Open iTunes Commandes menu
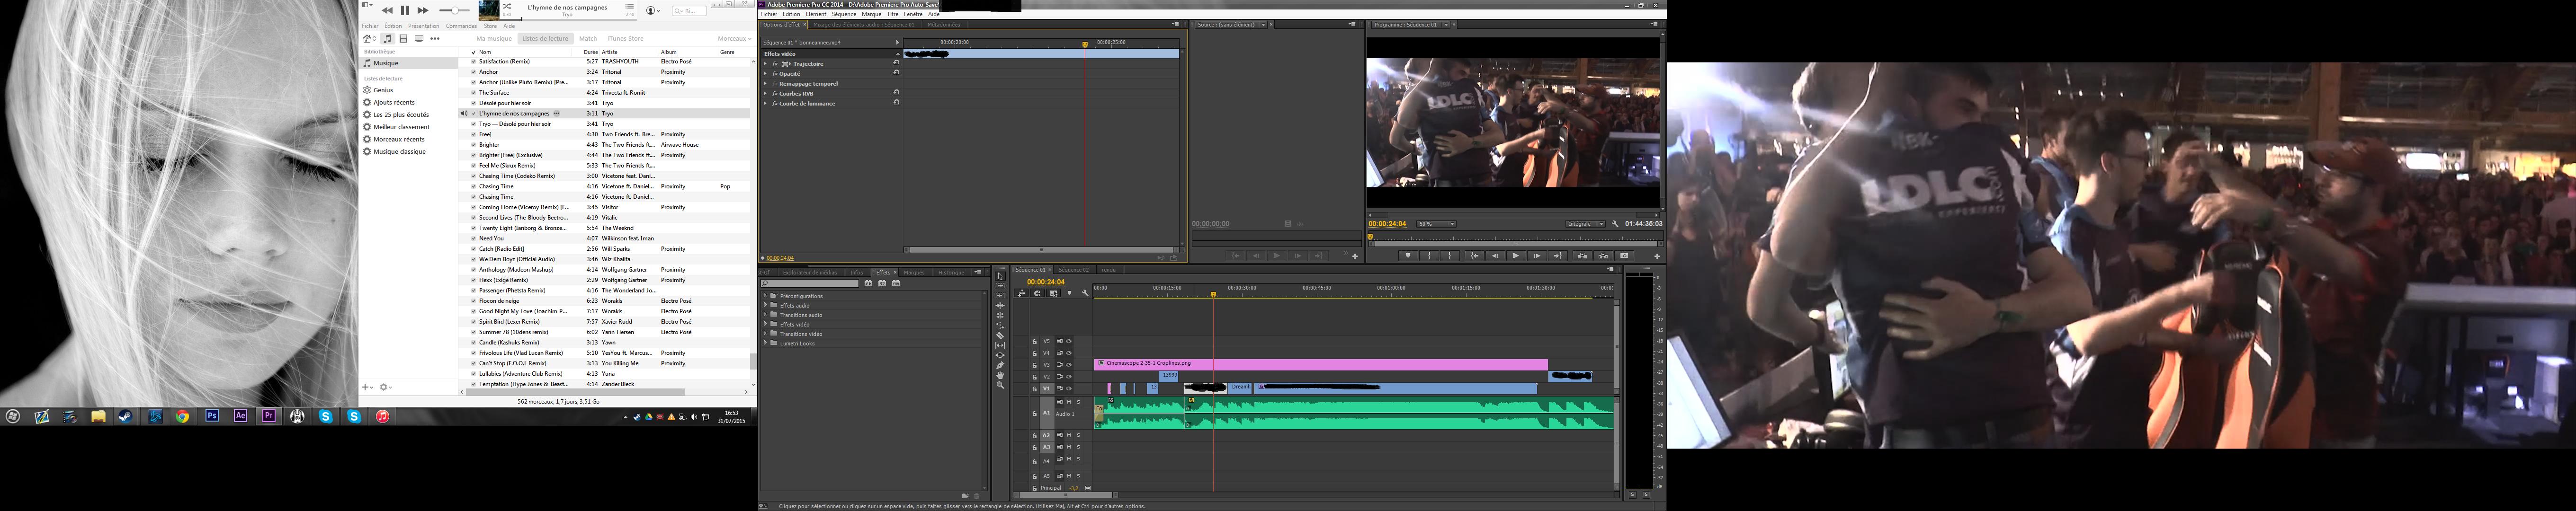The width and height of the screenshot is (2576, 511). [462, 26]
